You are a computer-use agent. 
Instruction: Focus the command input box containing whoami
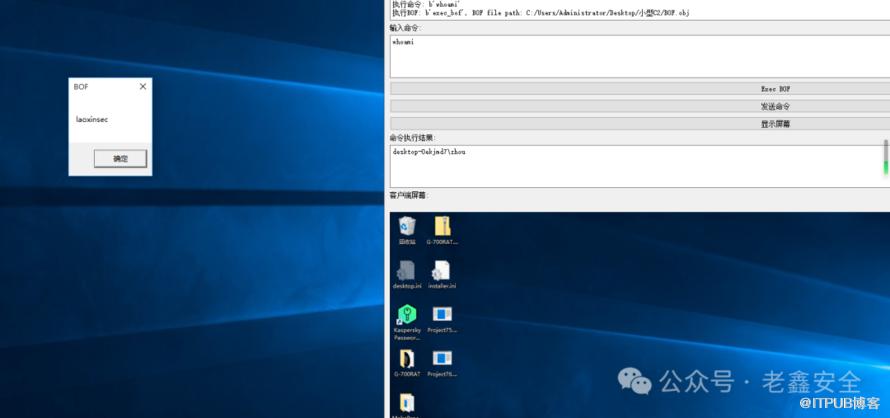click(638, 57)
